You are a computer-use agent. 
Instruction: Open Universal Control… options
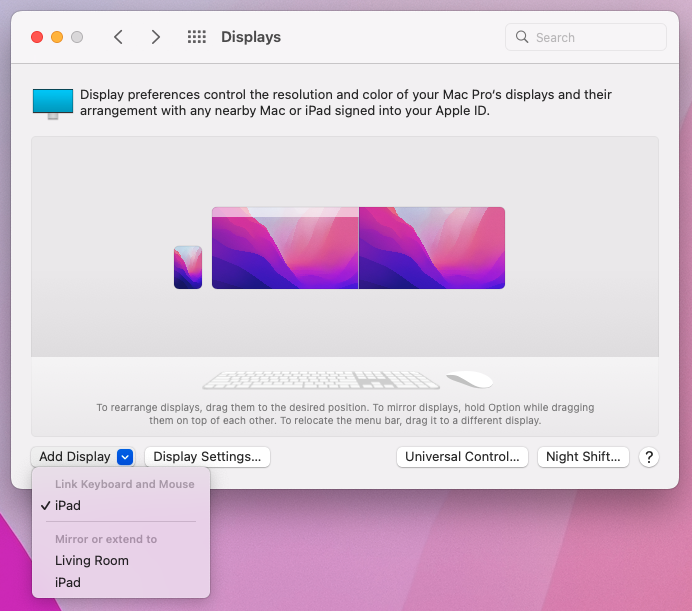coord(462,457)
